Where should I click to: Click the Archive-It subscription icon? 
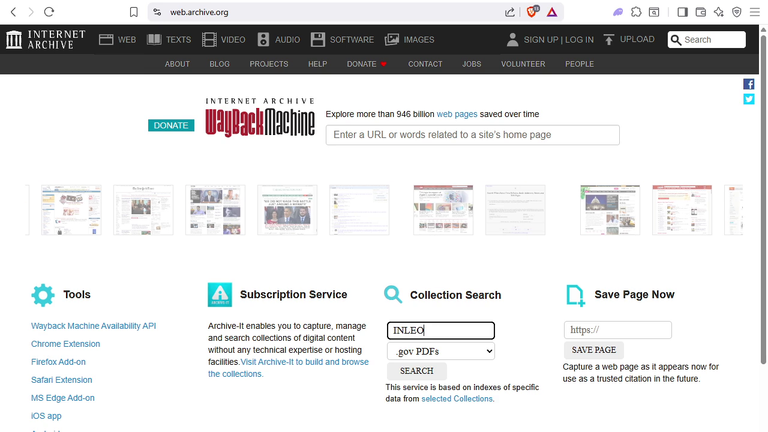[220, 295]
